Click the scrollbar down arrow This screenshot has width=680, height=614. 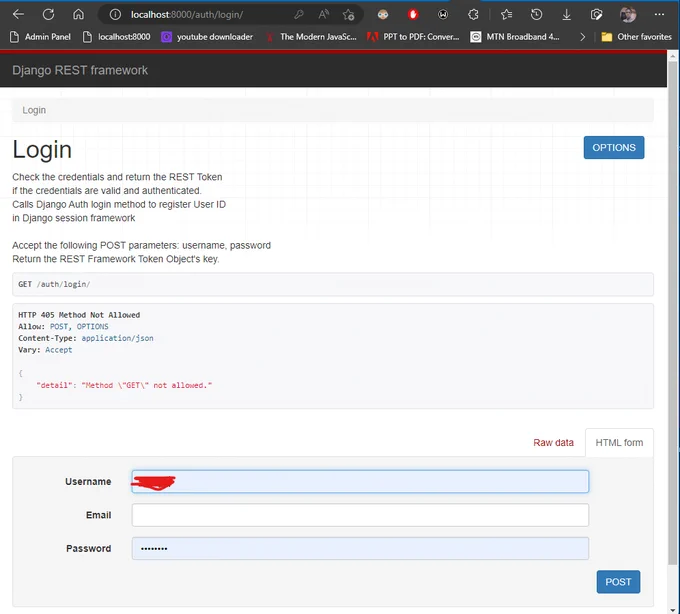point(673,609)
